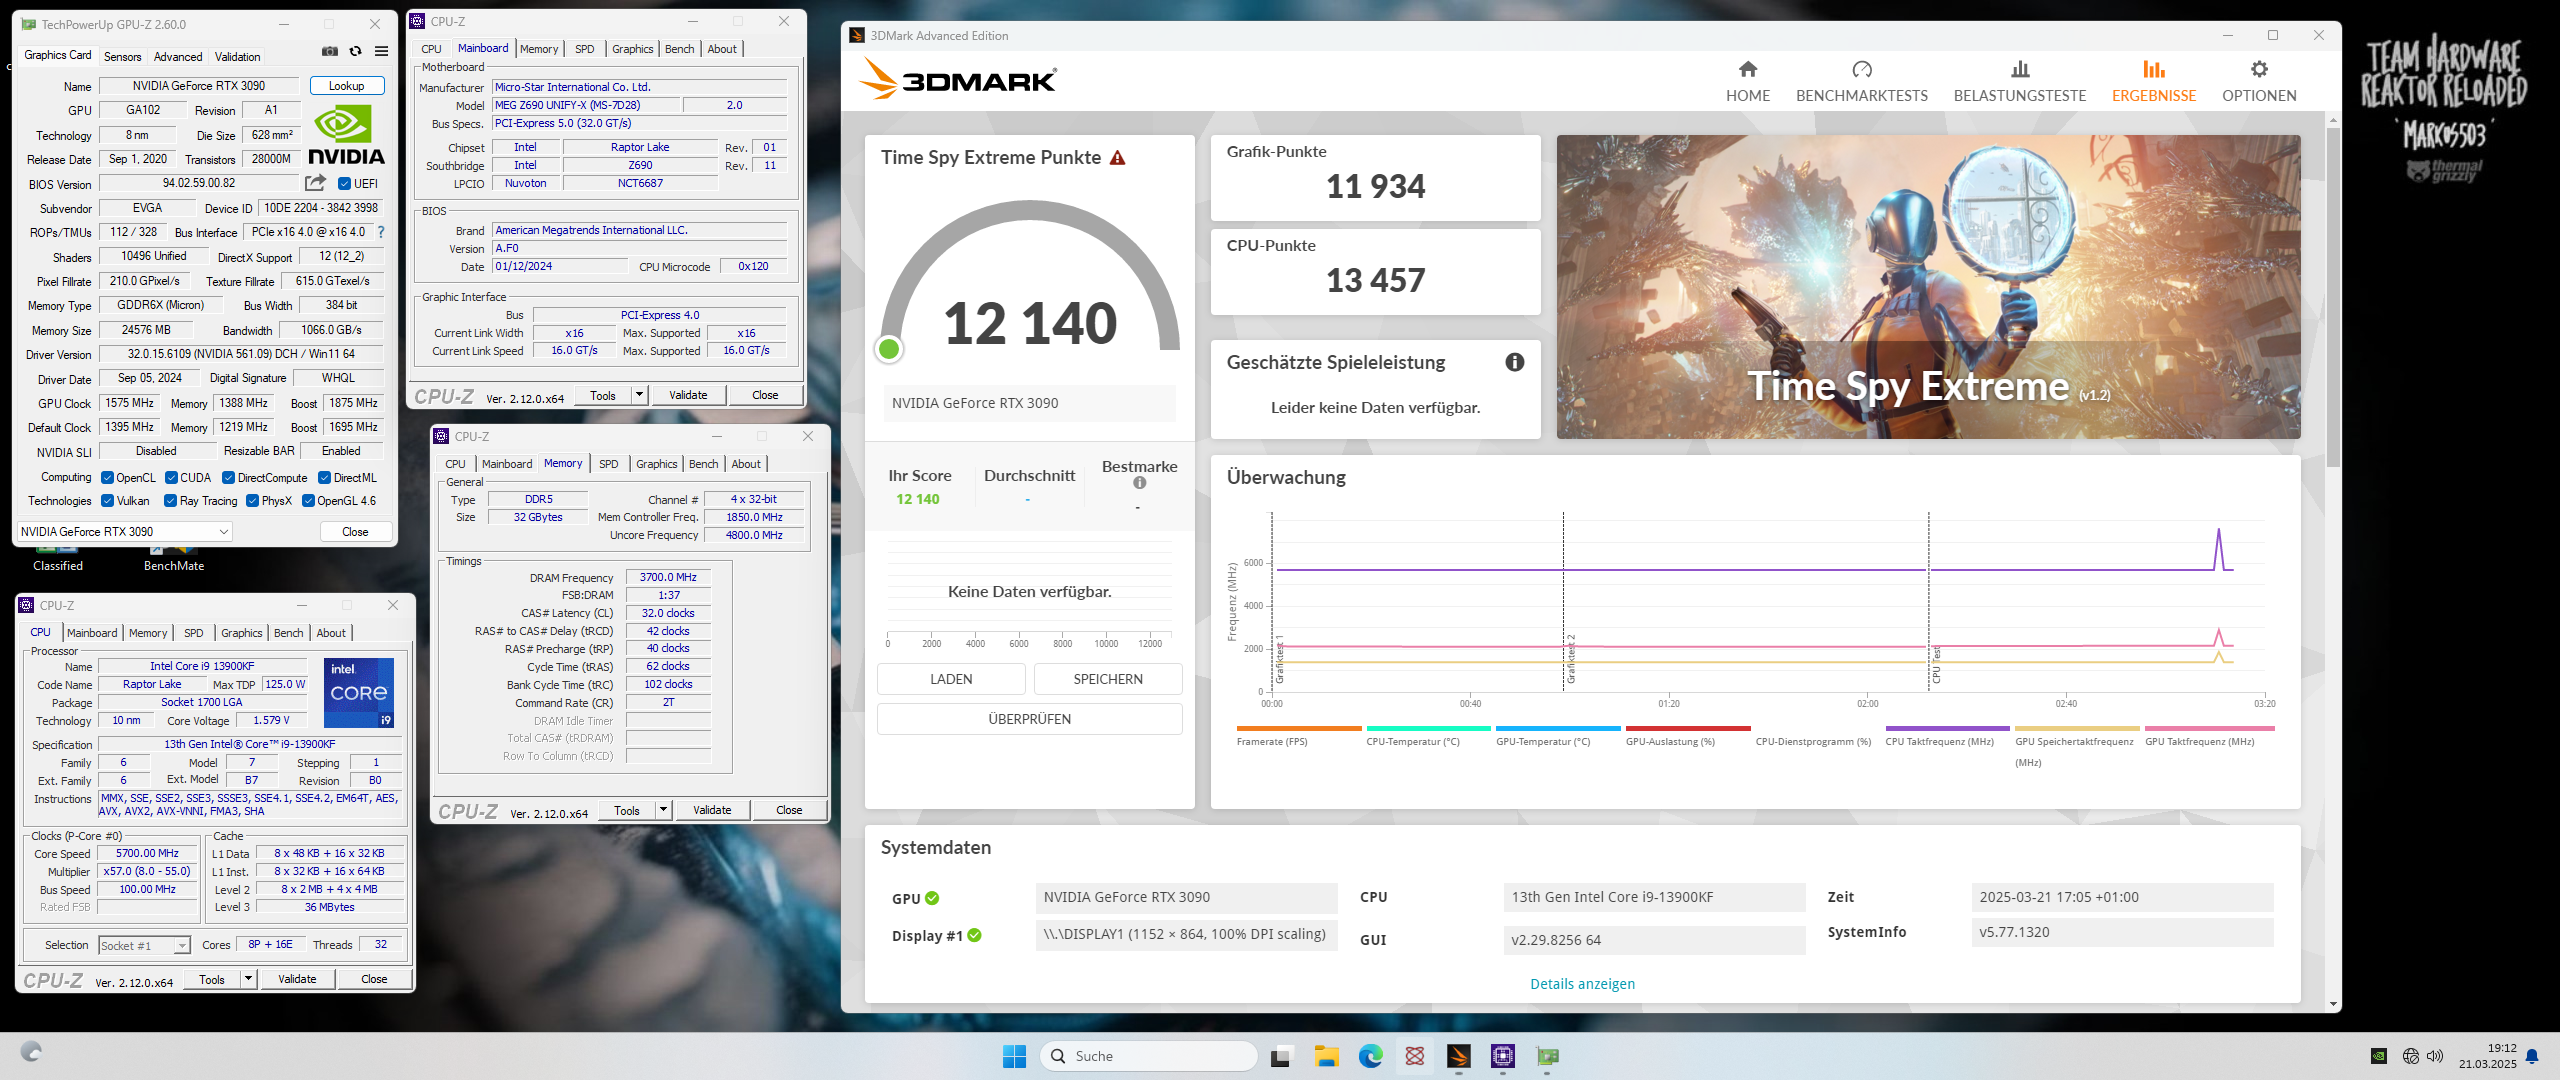
Task: Open Tools dropdown arrow in CPU tab CPU-Z window
Action: pos(248,979)
